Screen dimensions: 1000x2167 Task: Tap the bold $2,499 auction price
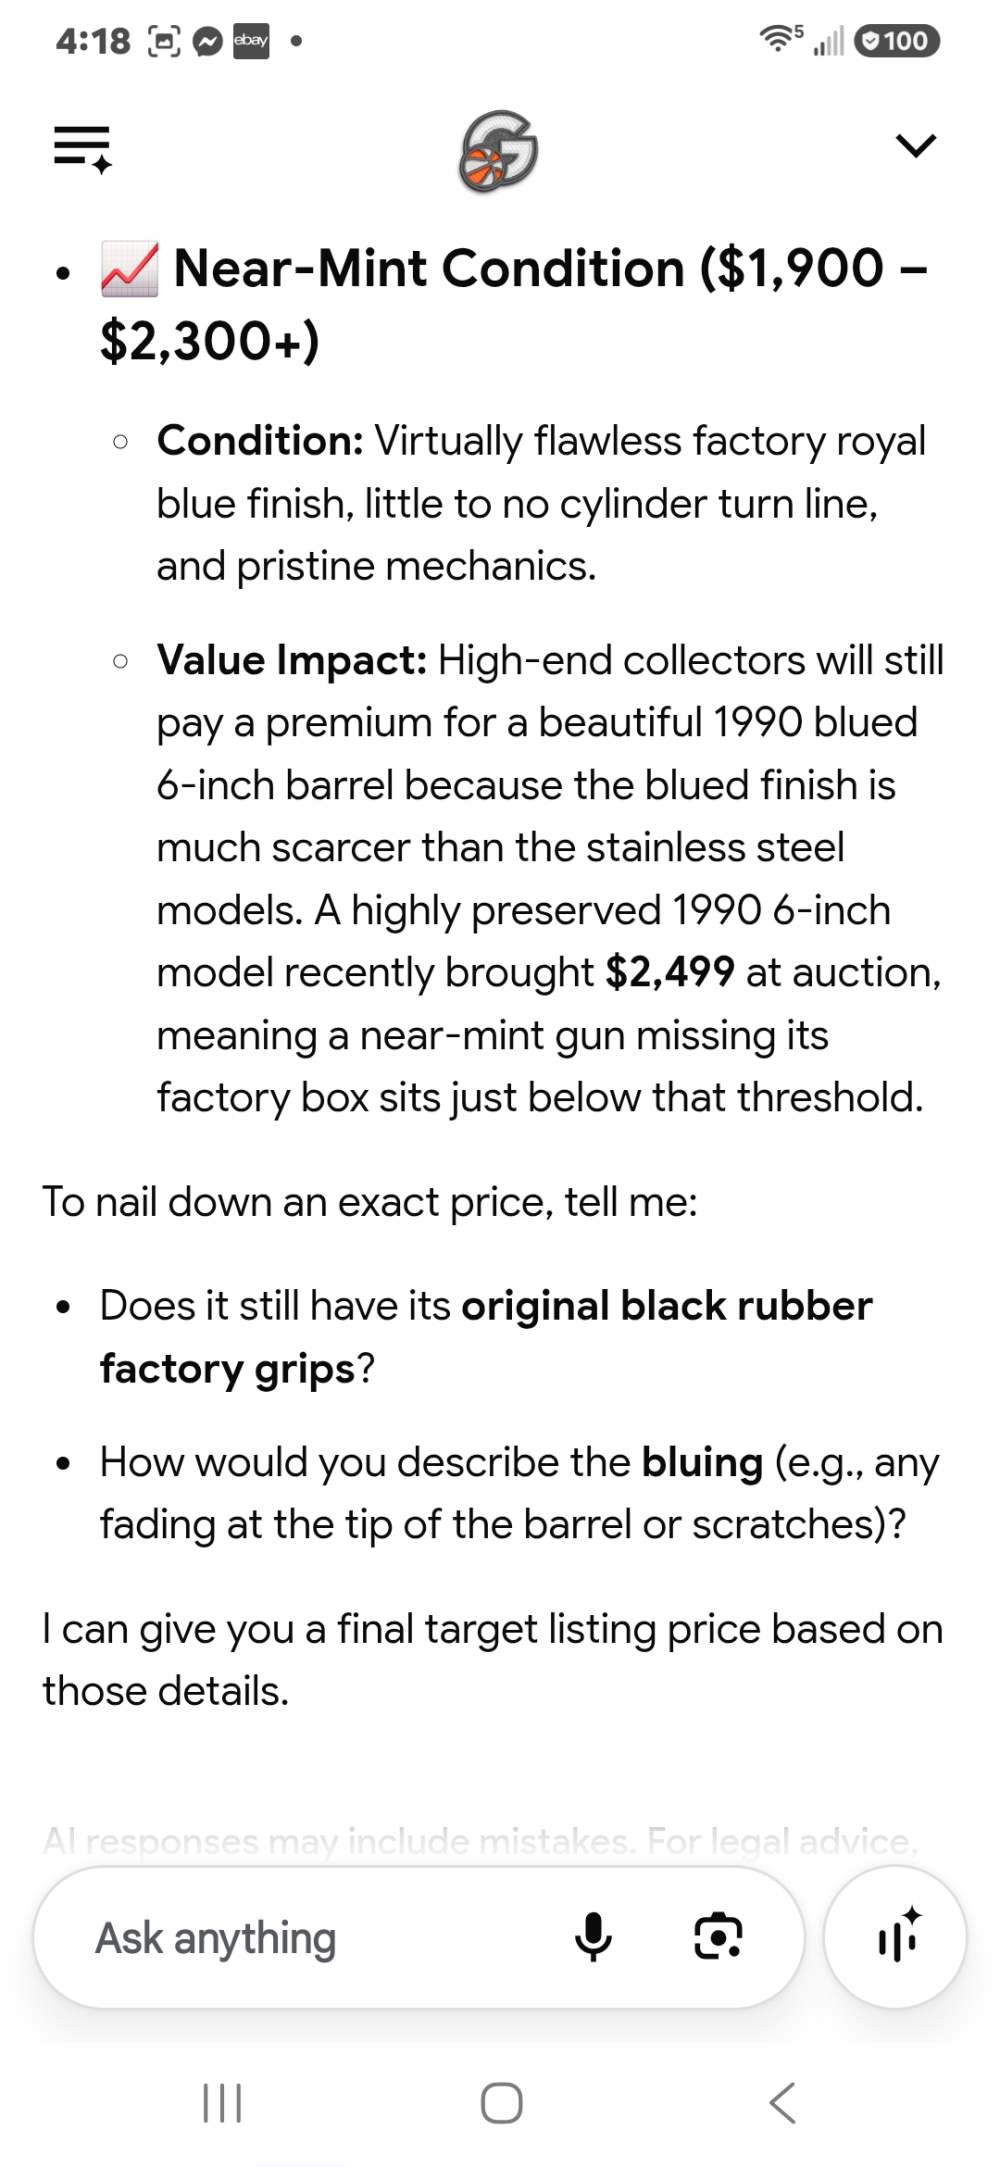pyautogui.click(x=670, y=972)
